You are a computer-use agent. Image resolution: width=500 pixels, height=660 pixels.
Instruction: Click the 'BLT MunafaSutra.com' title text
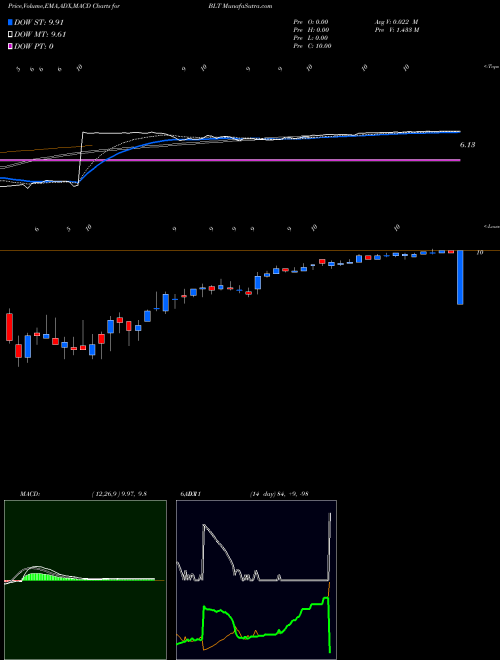coord(240,6)
